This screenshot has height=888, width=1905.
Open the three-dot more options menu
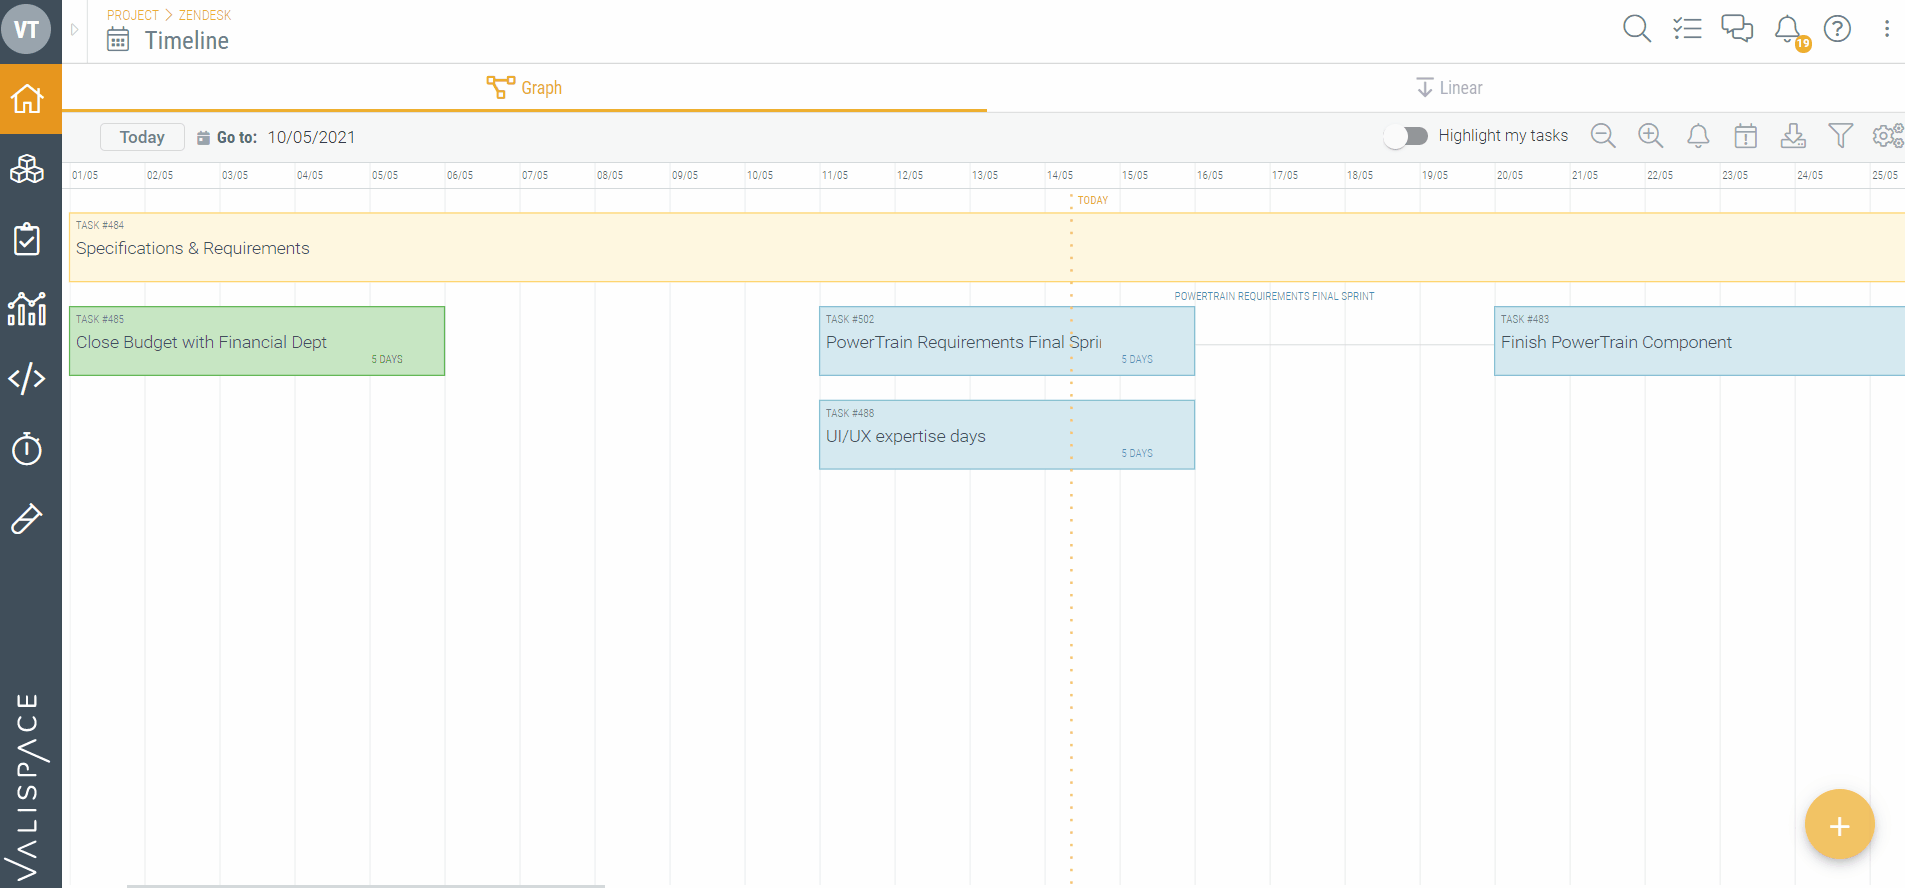tap(1886, 28)
